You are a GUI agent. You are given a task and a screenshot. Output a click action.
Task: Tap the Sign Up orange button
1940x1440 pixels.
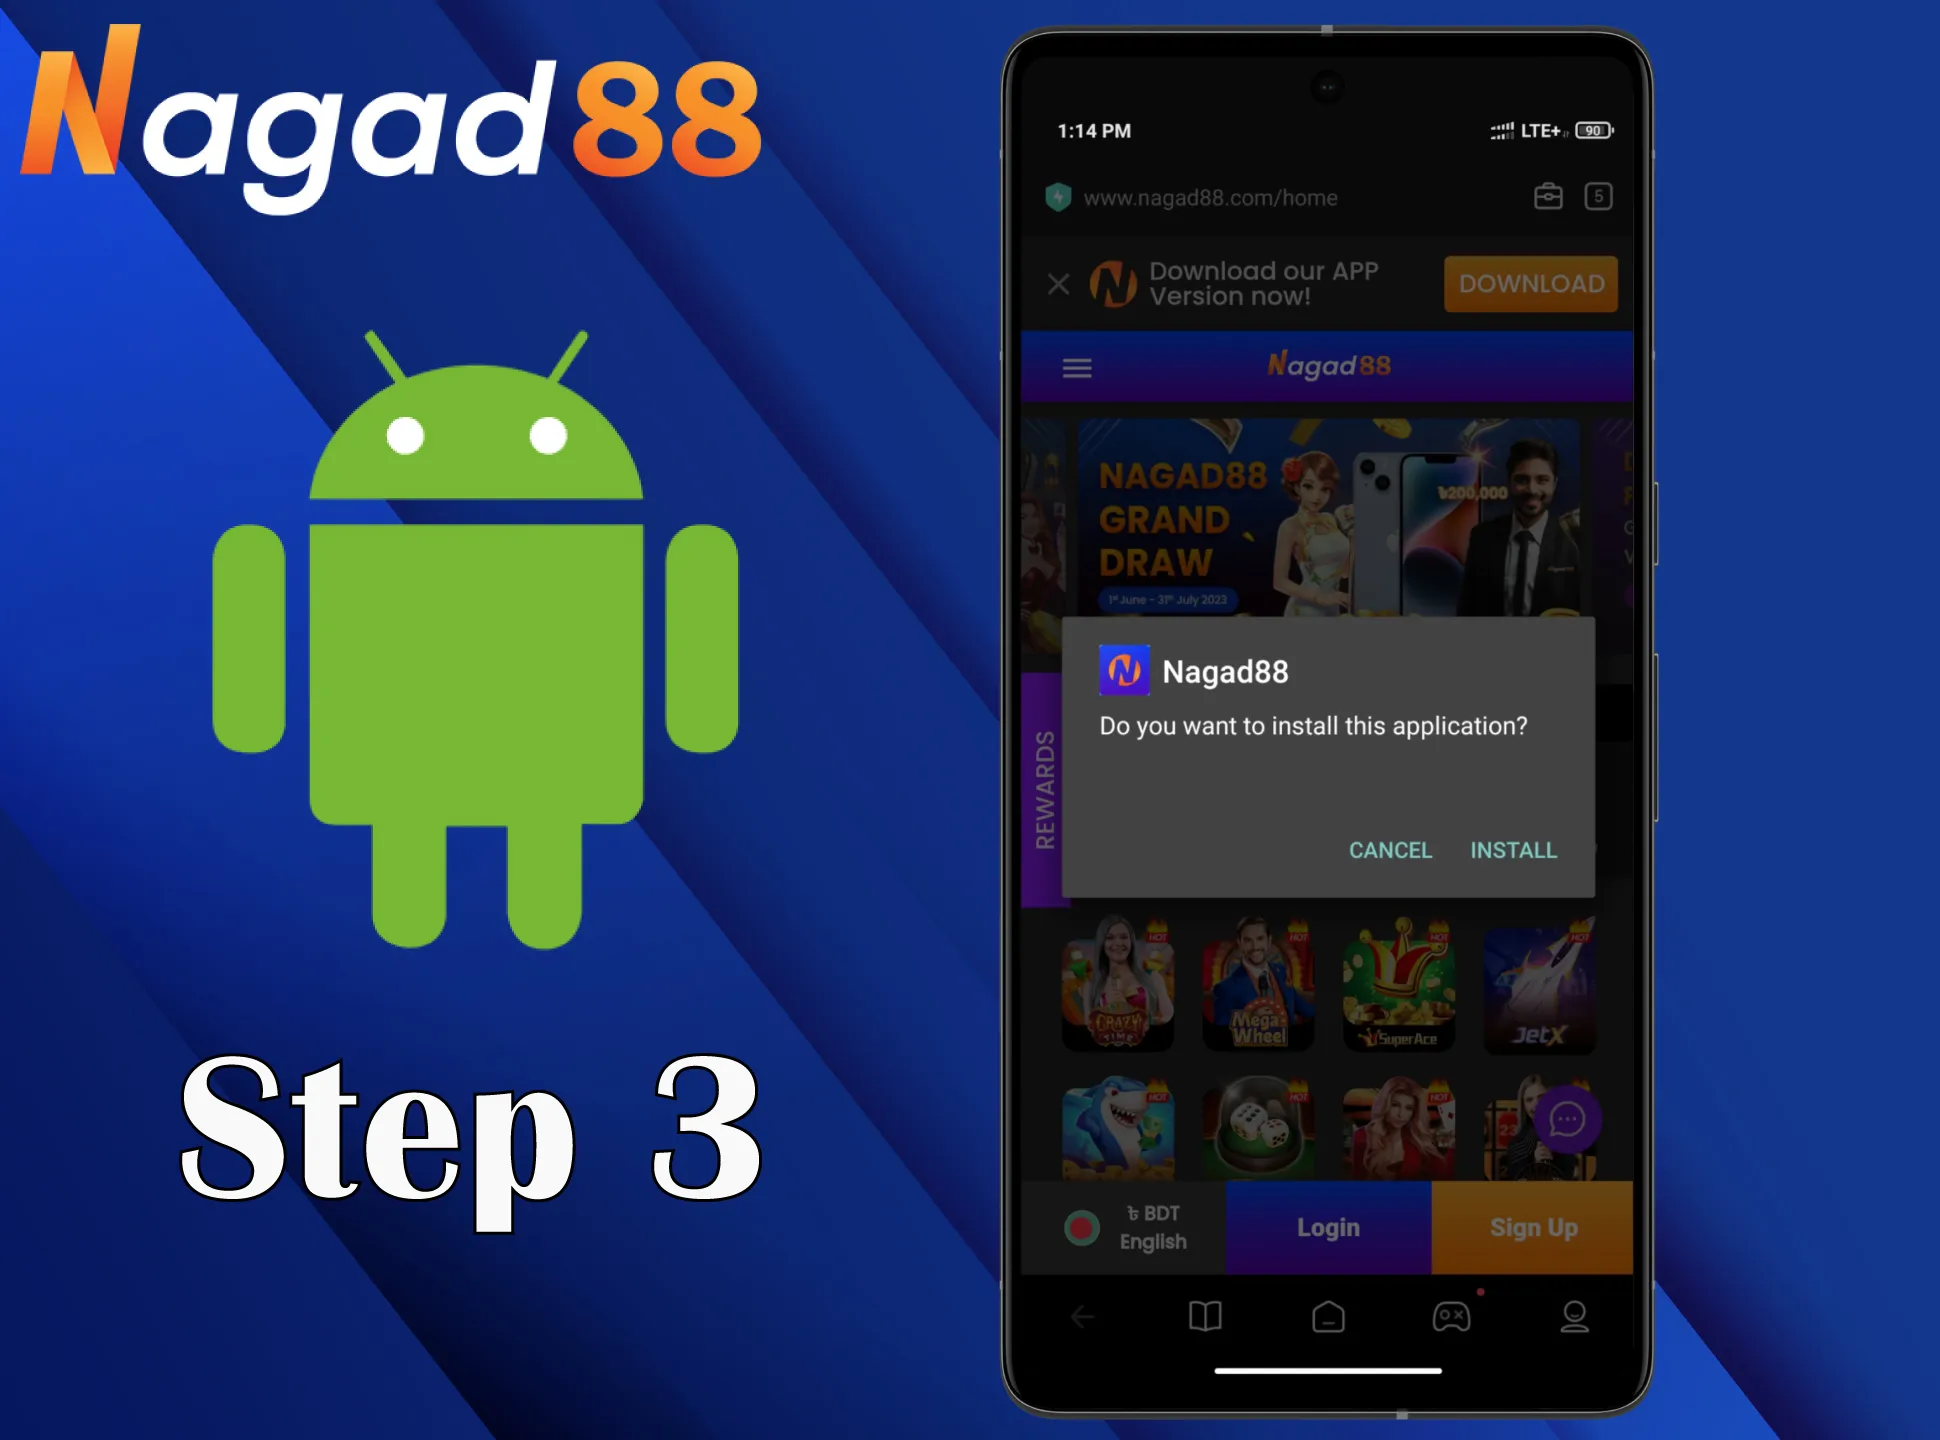(x=1532, y=1225)
